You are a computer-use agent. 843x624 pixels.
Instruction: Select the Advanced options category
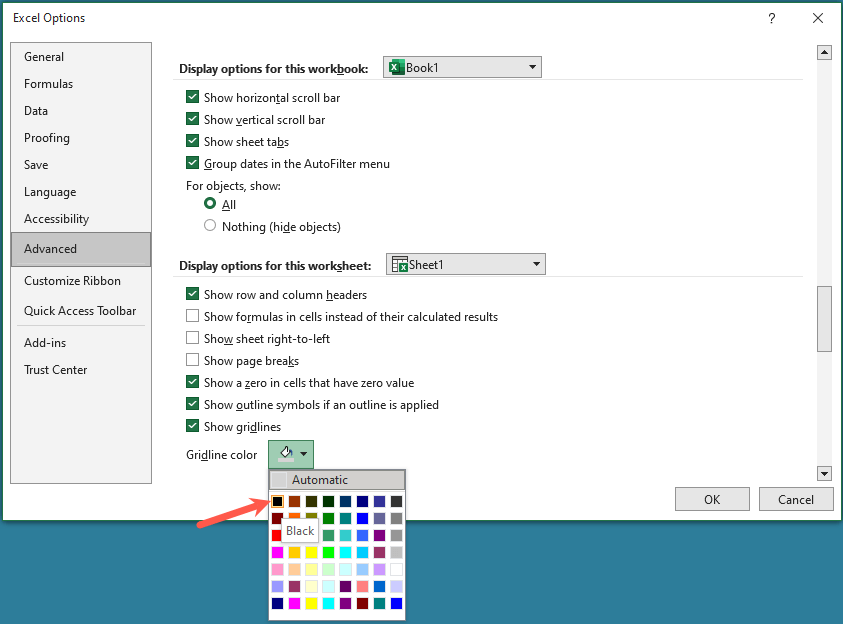tap(81, 249)
